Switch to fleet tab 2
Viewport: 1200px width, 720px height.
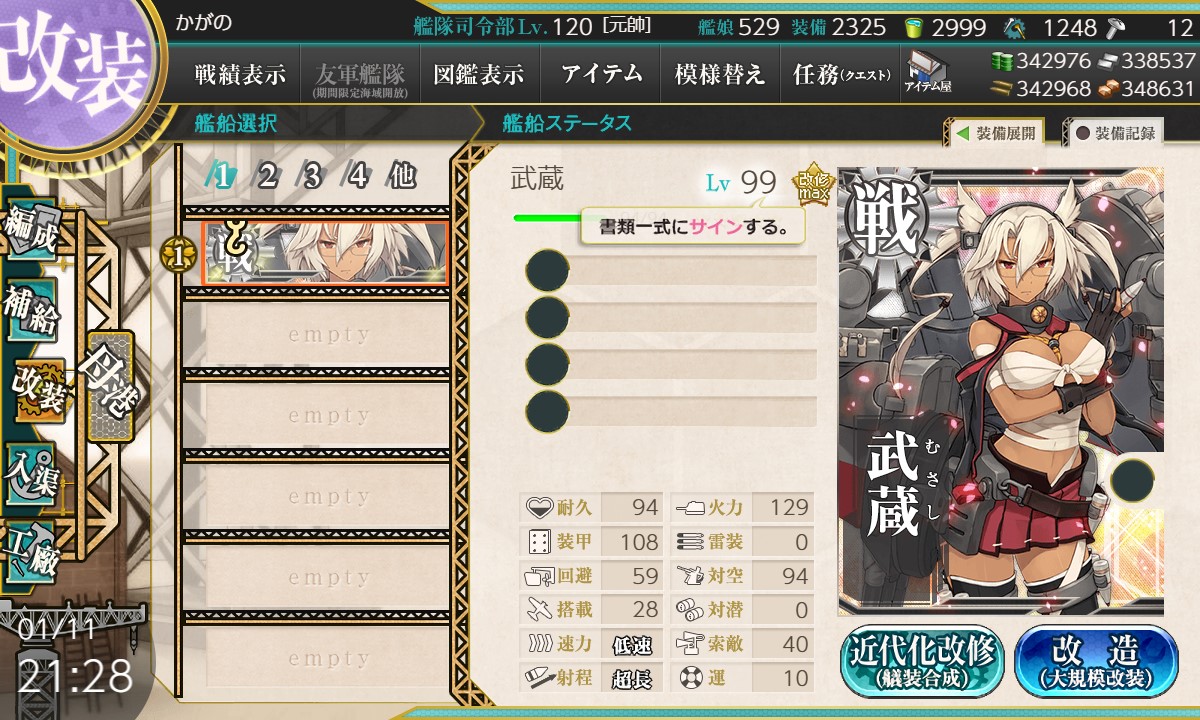(x=267, y=177)
